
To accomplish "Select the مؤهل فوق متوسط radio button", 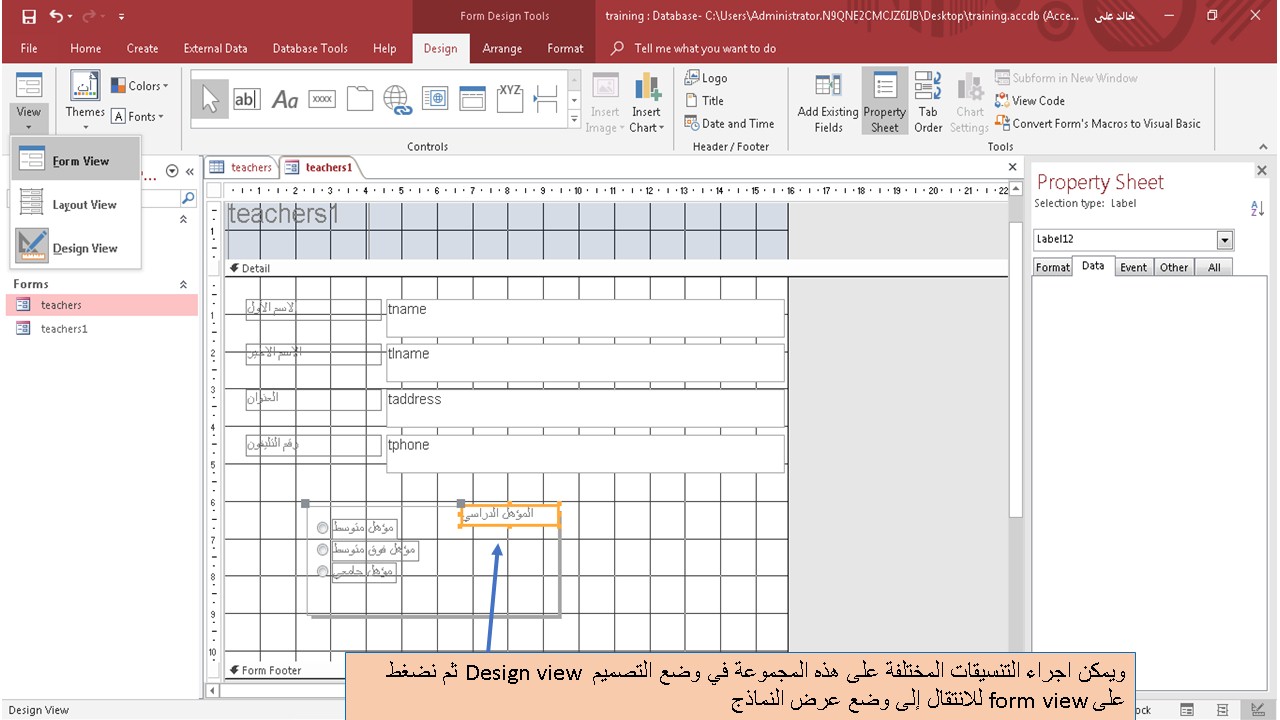I will pyautogui.click(x=322, y=549).
